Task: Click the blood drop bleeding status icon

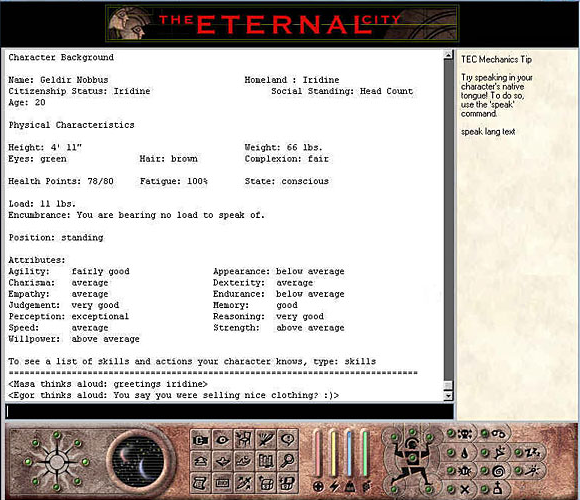Action: (465, 453)
